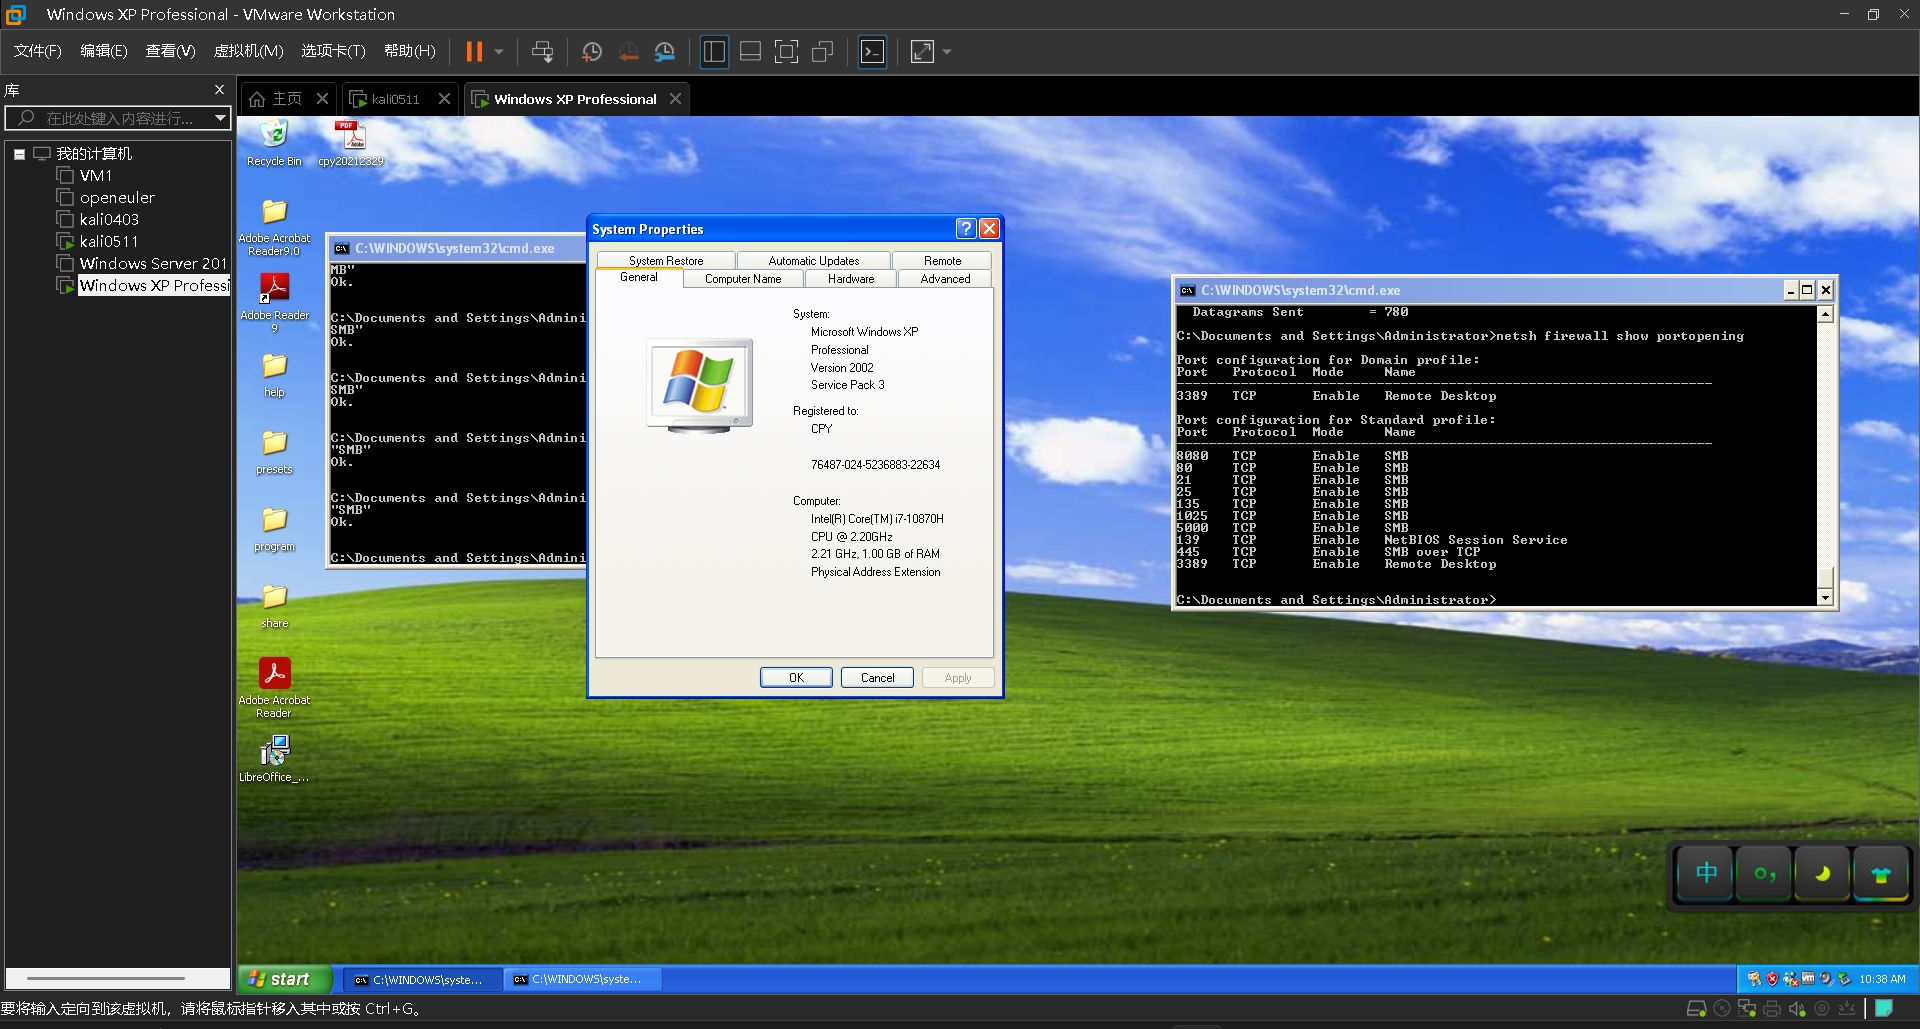Select the LibreOffice installer desktop icon

(x=274, y=759)
